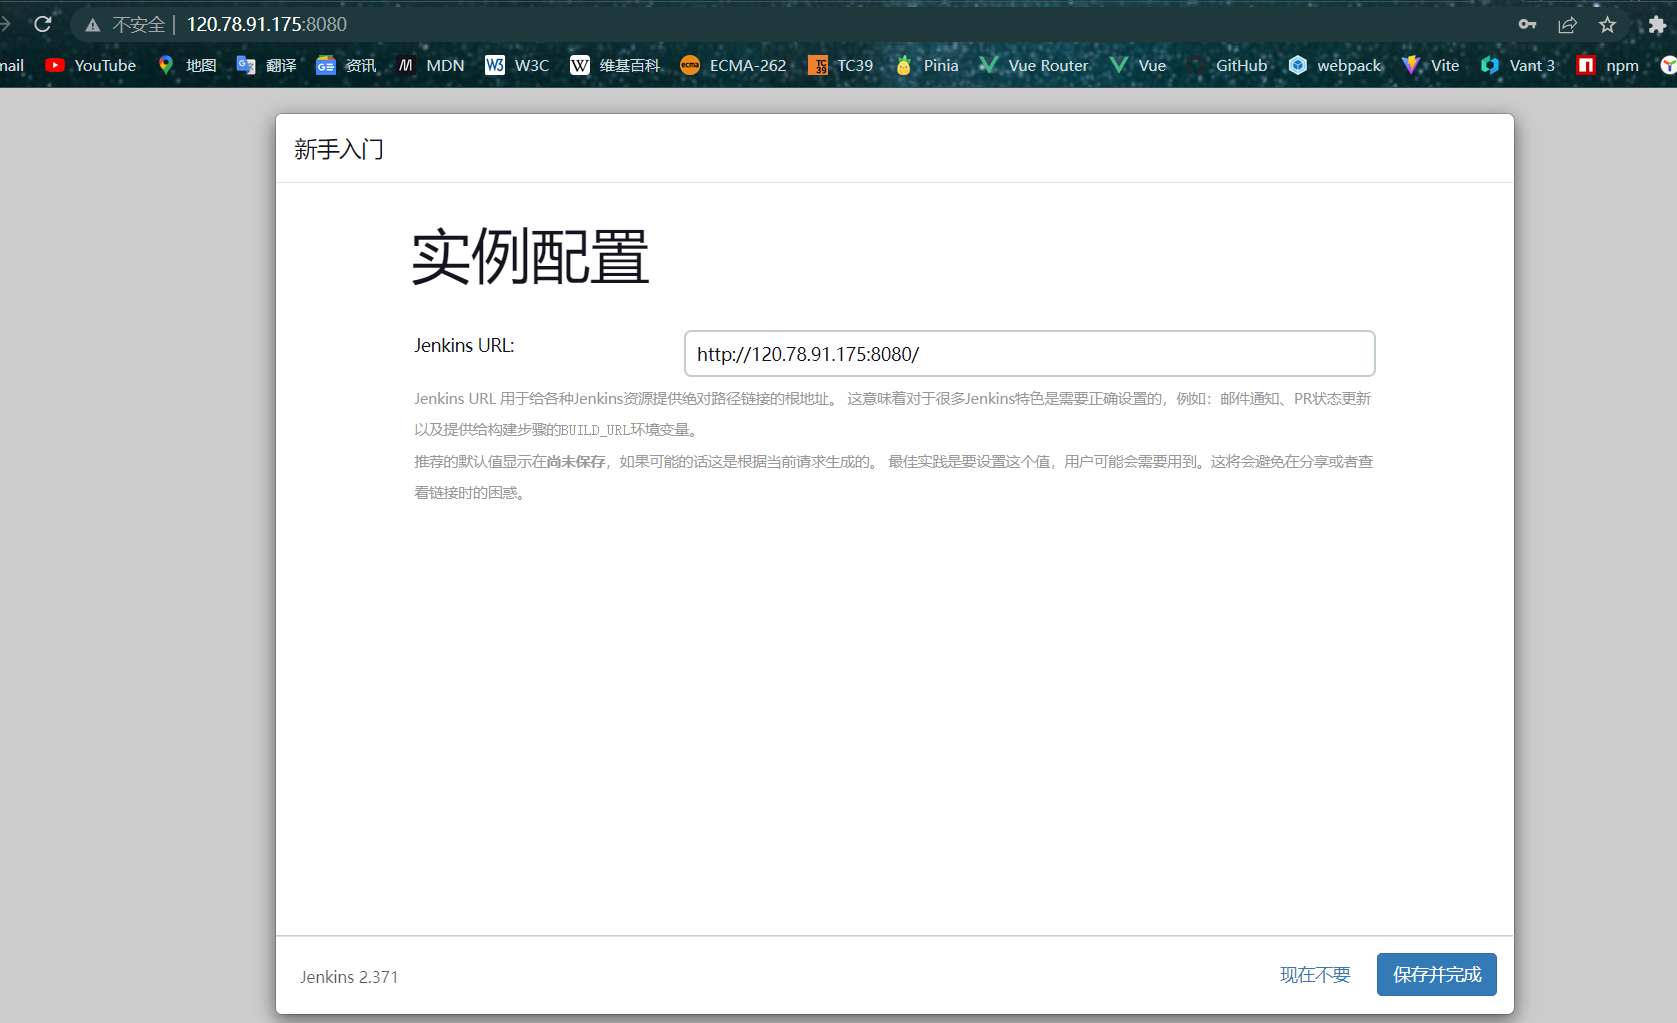Click the share page icon
This screenshot has width=1677, height=1023.
[x=1567, y=24]
